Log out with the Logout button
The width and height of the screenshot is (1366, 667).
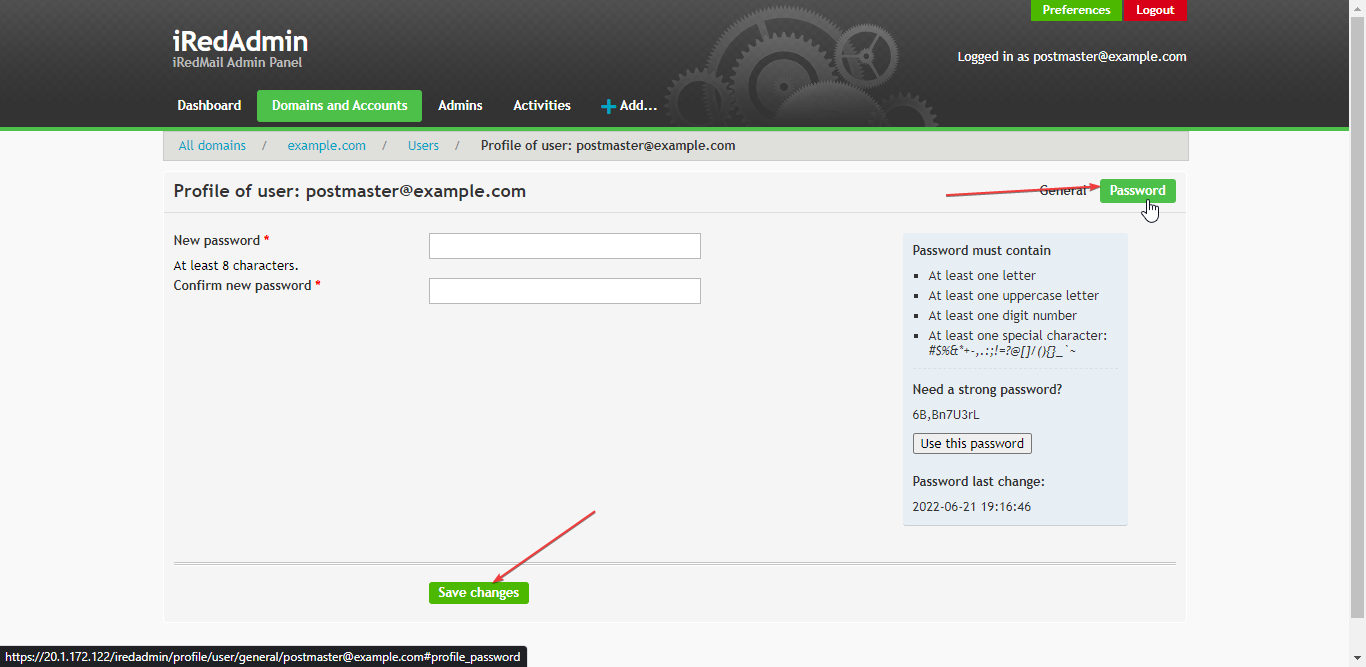pyautogui.click(x=1155, y=10)
